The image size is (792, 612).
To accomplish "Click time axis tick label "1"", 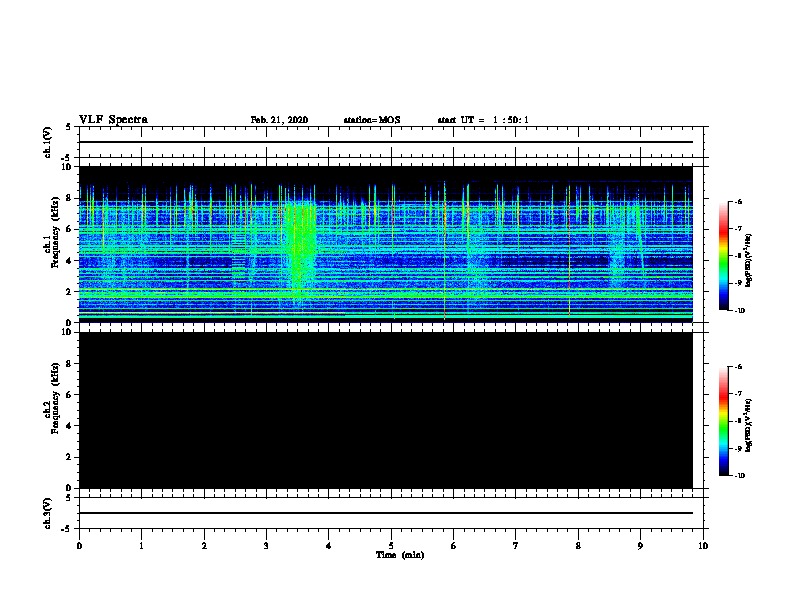I will 141,546.
